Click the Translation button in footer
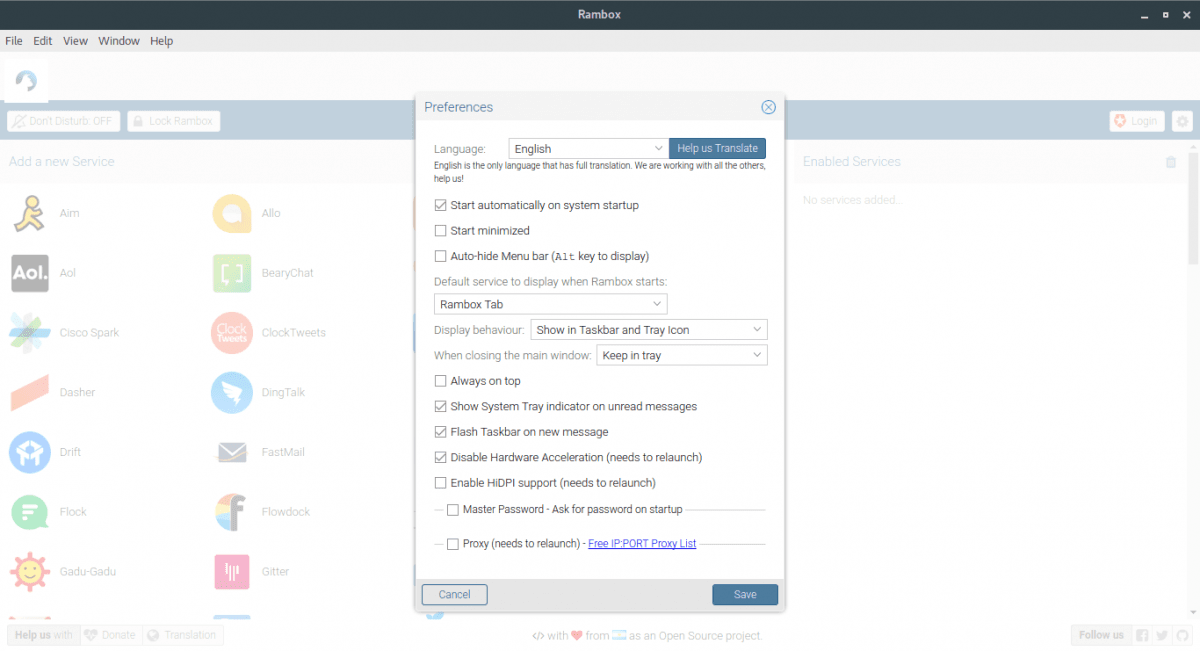 (183, 635)
